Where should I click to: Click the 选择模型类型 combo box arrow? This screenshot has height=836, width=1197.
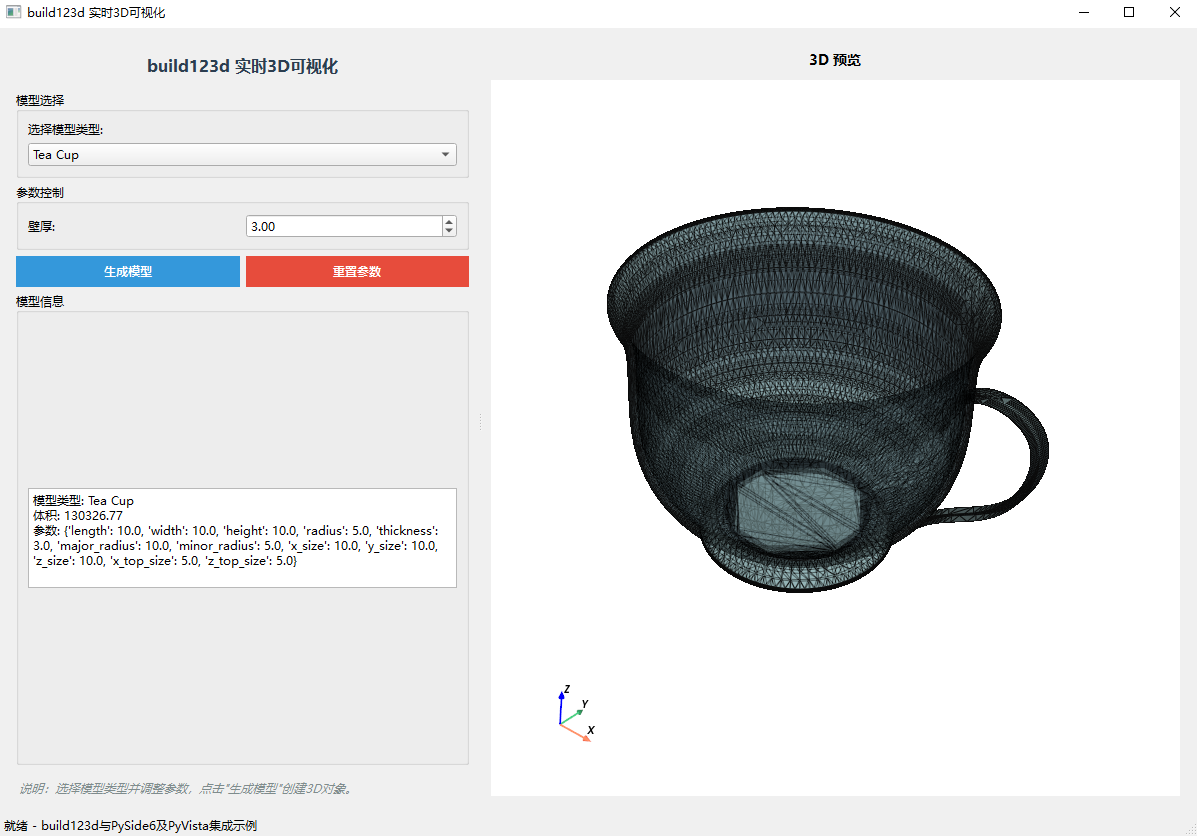click(x=445, y=154)
